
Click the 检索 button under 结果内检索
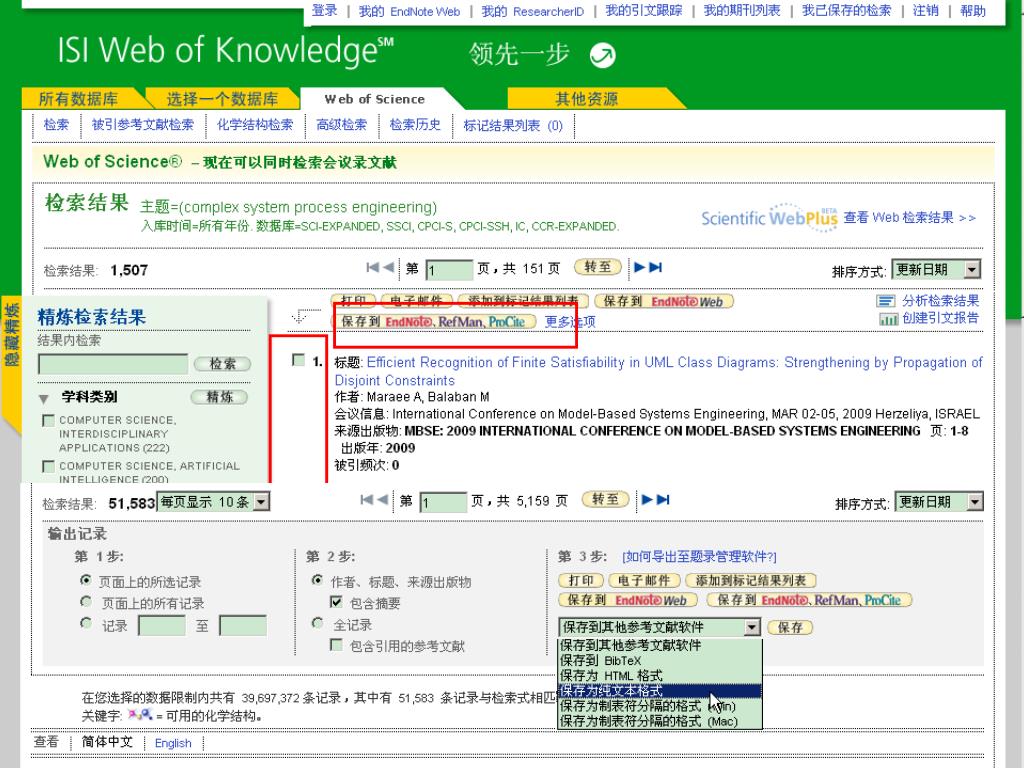click(222, 364)
